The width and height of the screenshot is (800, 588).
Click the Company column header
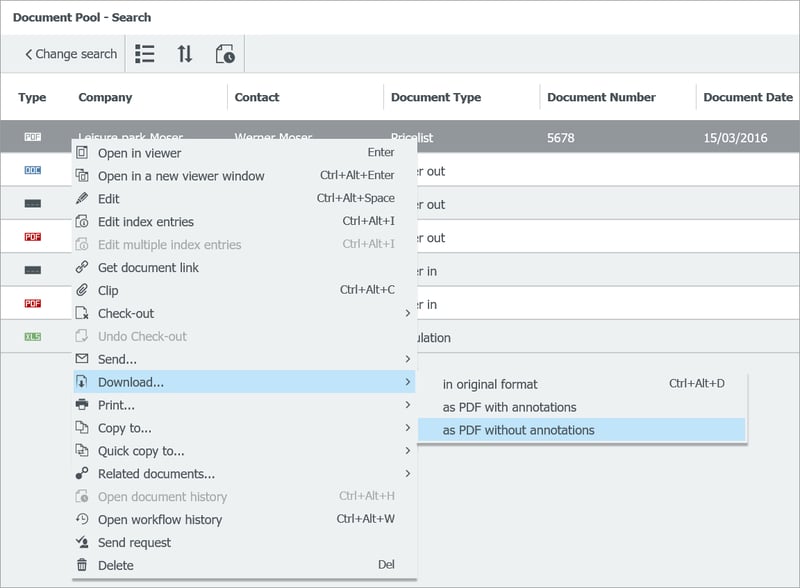(105, 97)
